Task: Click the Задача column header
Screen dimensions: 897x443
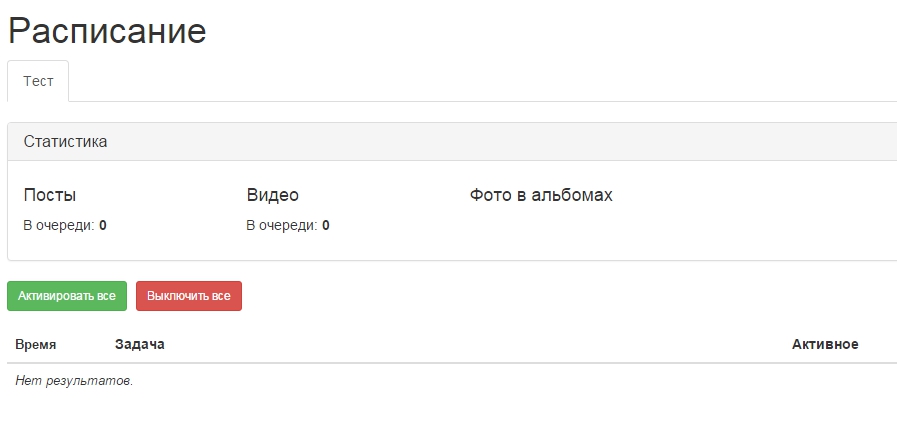Action: (139, 345)
